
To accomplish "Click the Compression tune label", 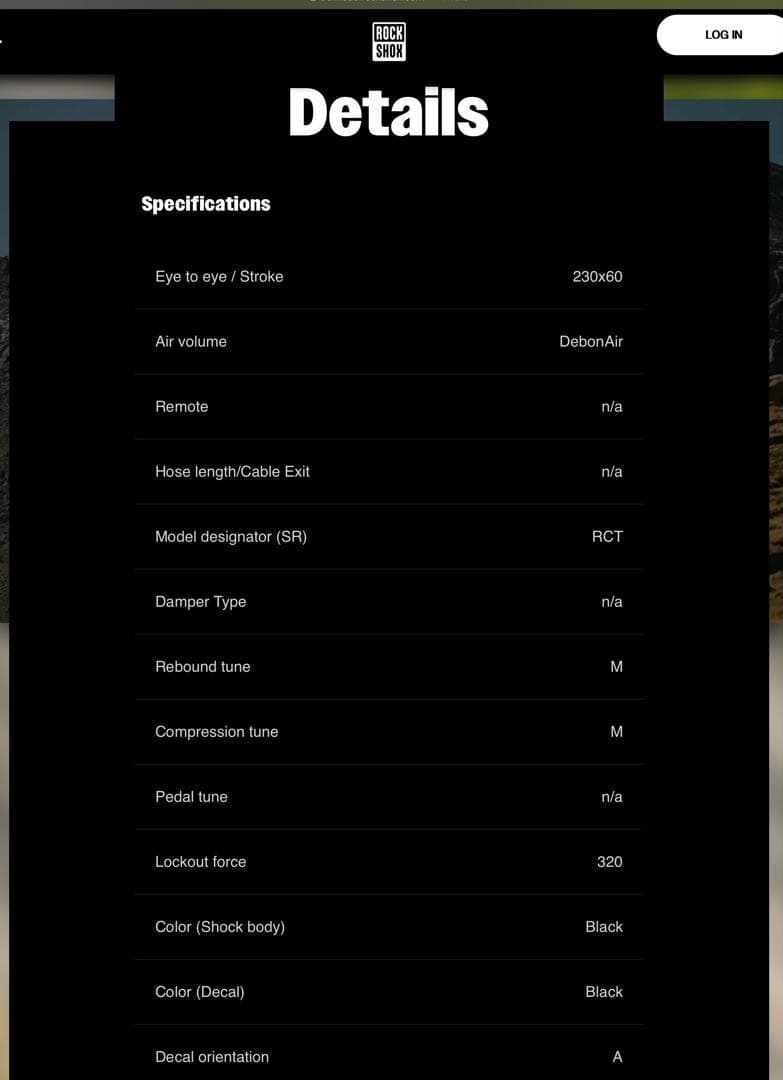I will pos(217,732).
